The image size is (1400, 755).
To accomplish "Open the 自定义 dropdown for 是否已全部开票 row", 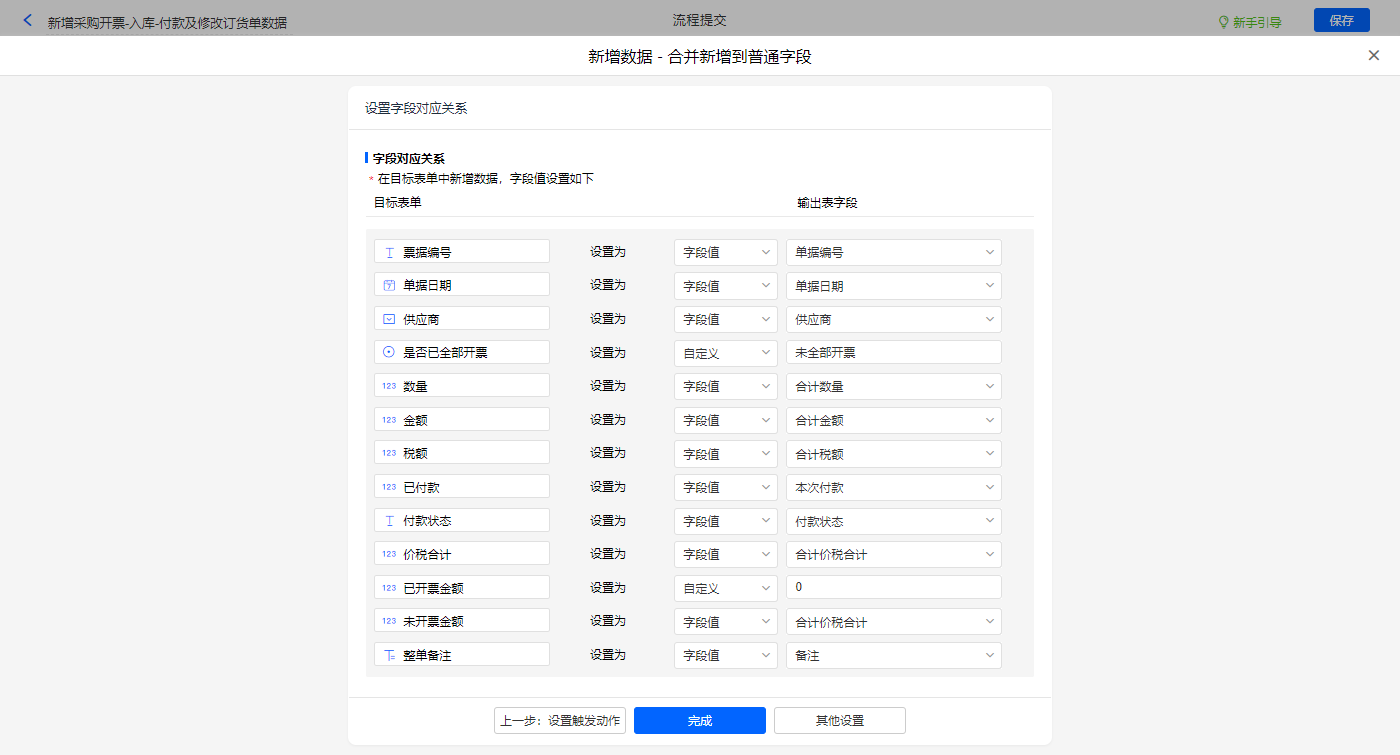I will point(725,352).
